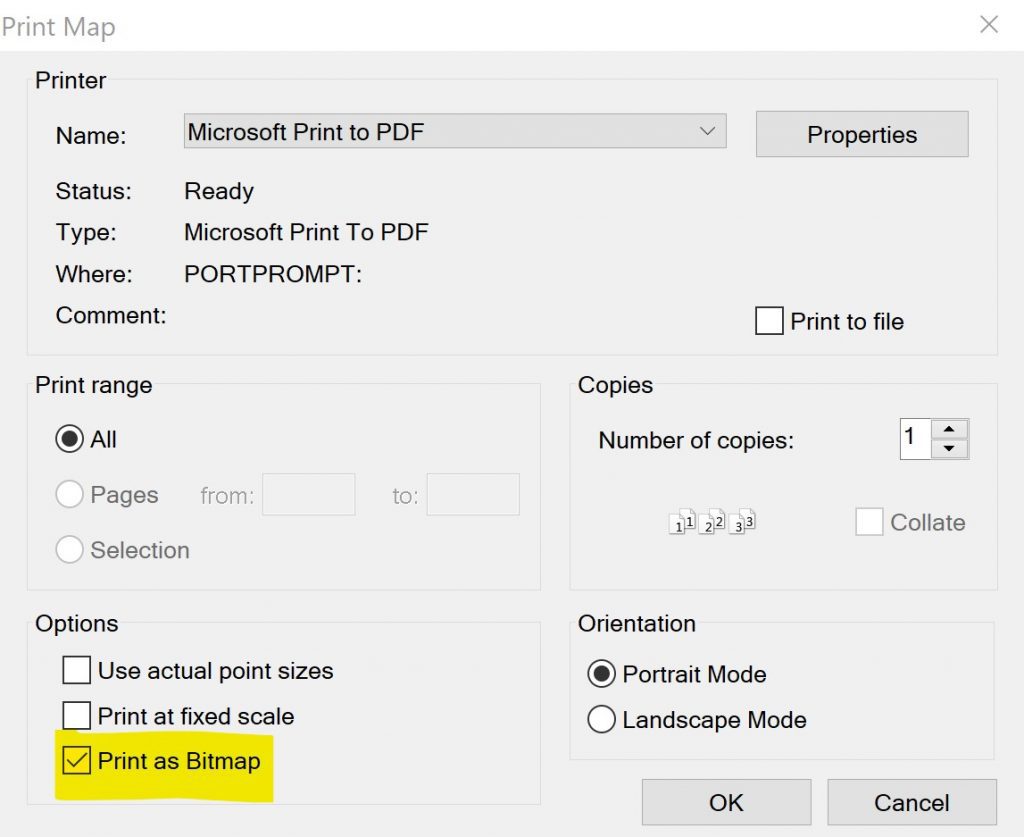Click the from page input field
This screenshot has height=837, width=1024.
tap(308, 494)
